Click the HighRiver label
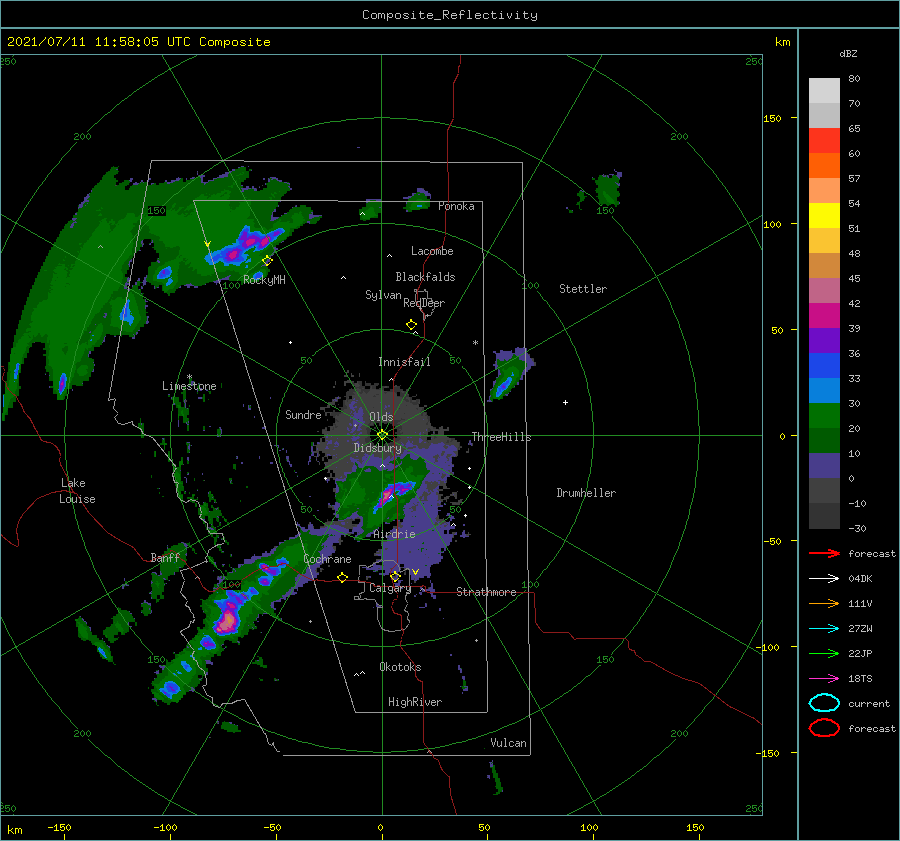Image resolution: width=900 pixels, height=841 pixels. (x=415, y=702)
